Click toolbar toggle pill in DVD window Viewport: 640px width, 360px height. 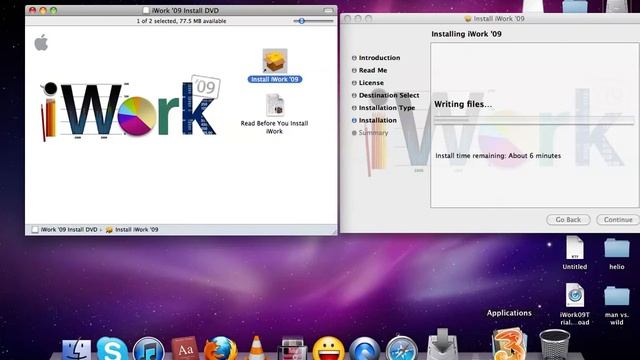[x=329, y=10]
